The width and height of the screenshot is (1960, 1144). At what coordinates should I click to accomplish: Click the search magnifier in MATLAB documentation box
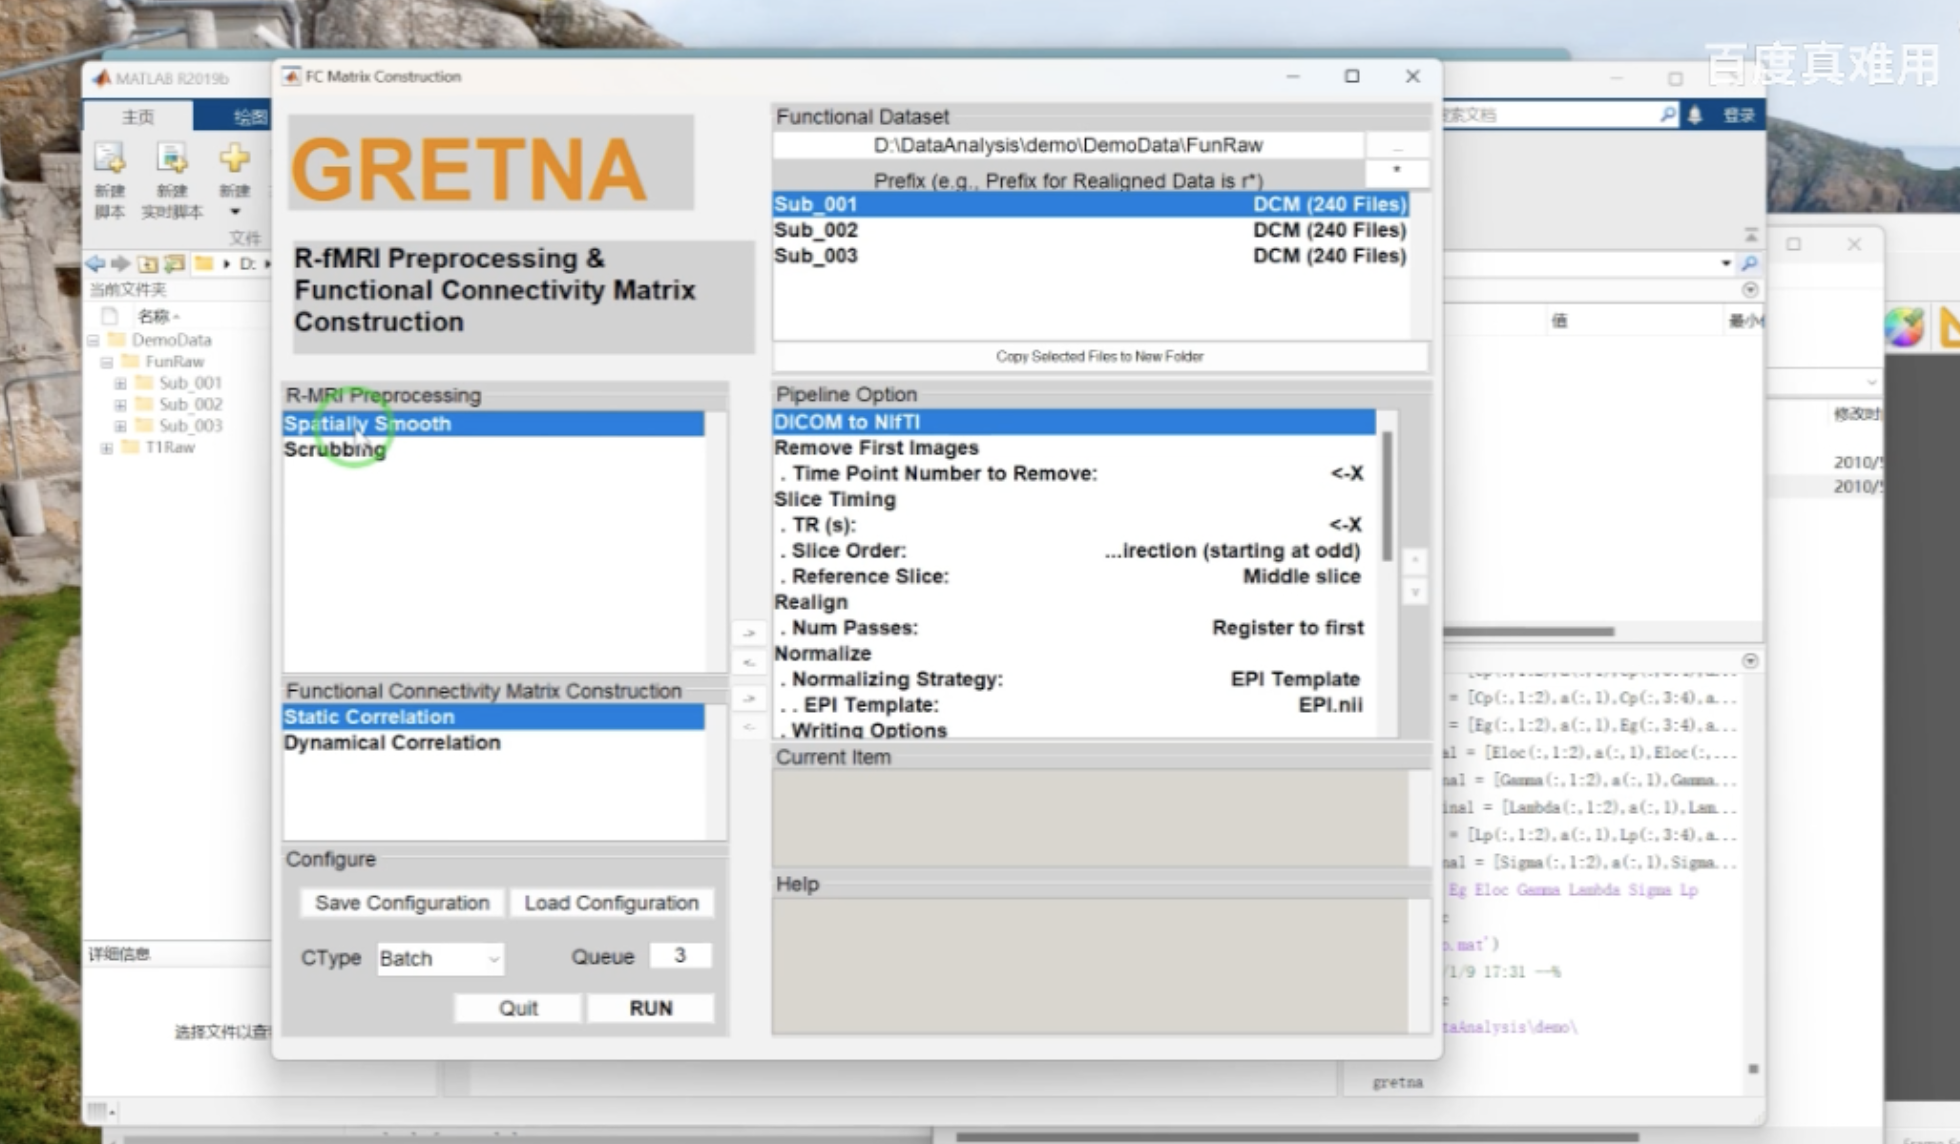click(1667, 115)
